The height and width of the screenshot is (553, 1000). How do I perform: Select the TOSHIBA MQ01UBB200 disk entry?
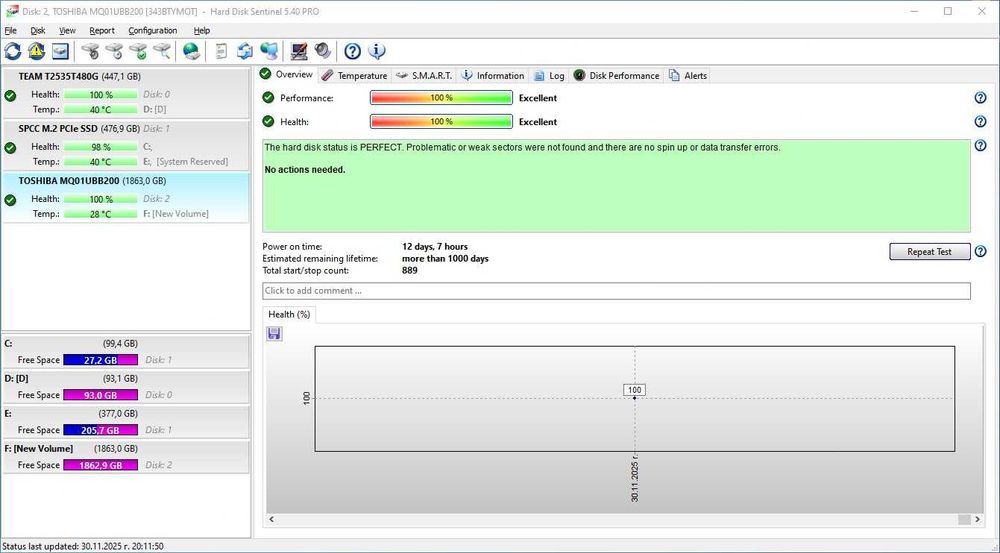(x=126, y=197)
